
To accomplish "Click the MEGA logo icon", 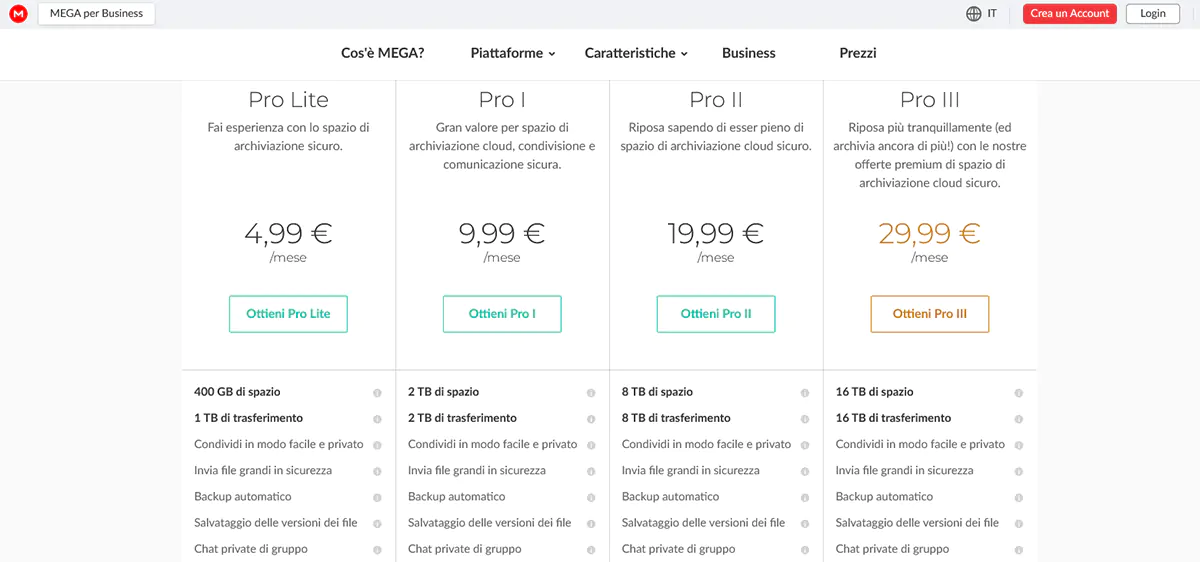I will [17, 14].
